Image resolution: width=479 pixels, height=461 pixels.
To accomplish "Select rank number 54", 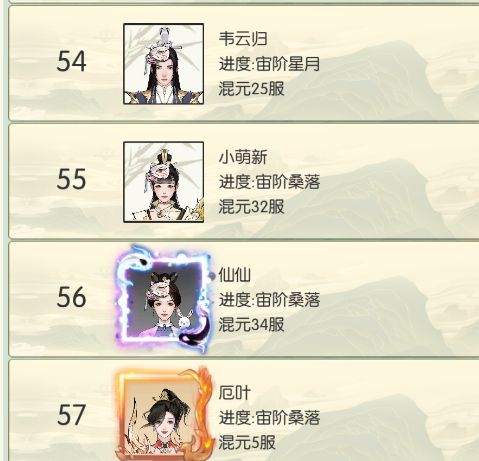I will tap(71, 61).
